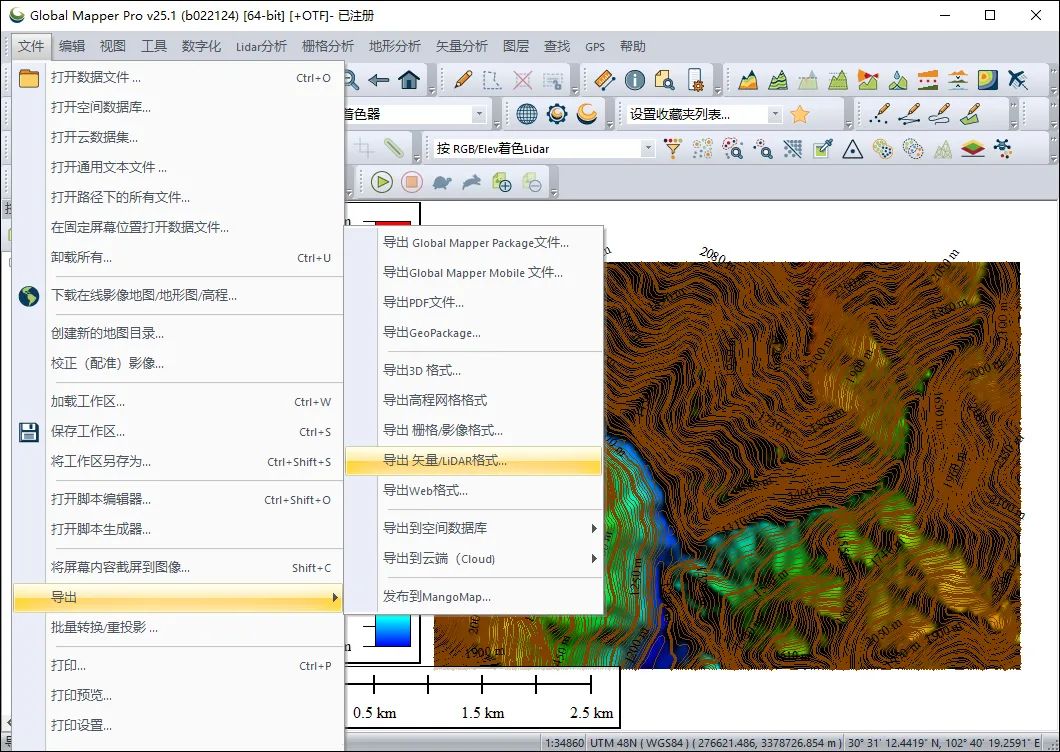Viewport: 1060px width, 752px height.
Task: Select 批量转换/重投影 menu entry
Action: point(178,628)
